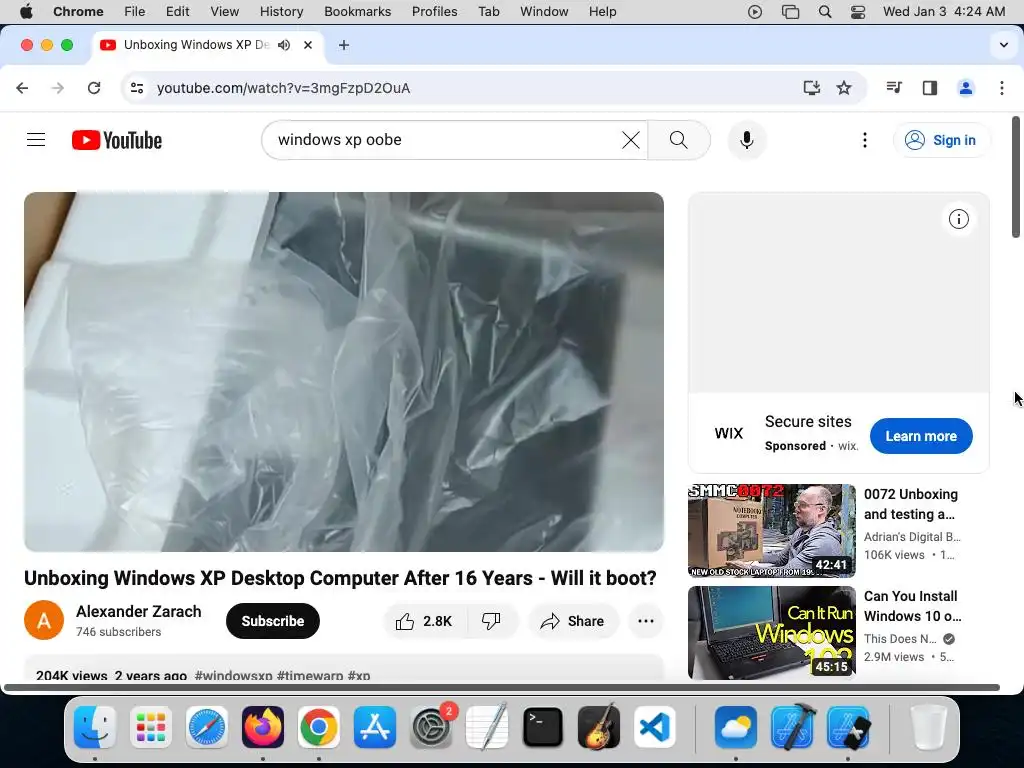Open the Window menu

tap(544, 12)
